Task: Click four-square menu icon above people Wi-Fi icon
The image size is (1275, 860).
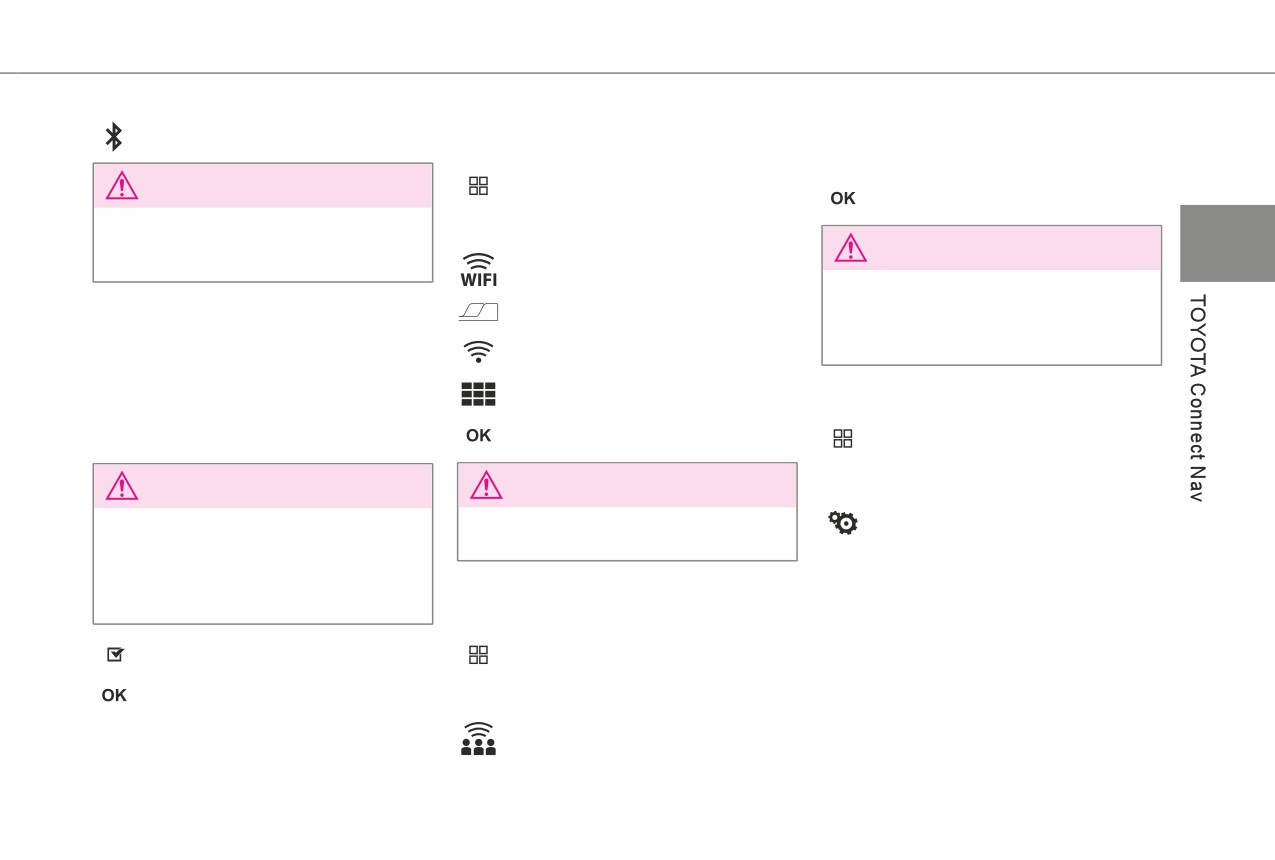Action: (x=478, y=655)
